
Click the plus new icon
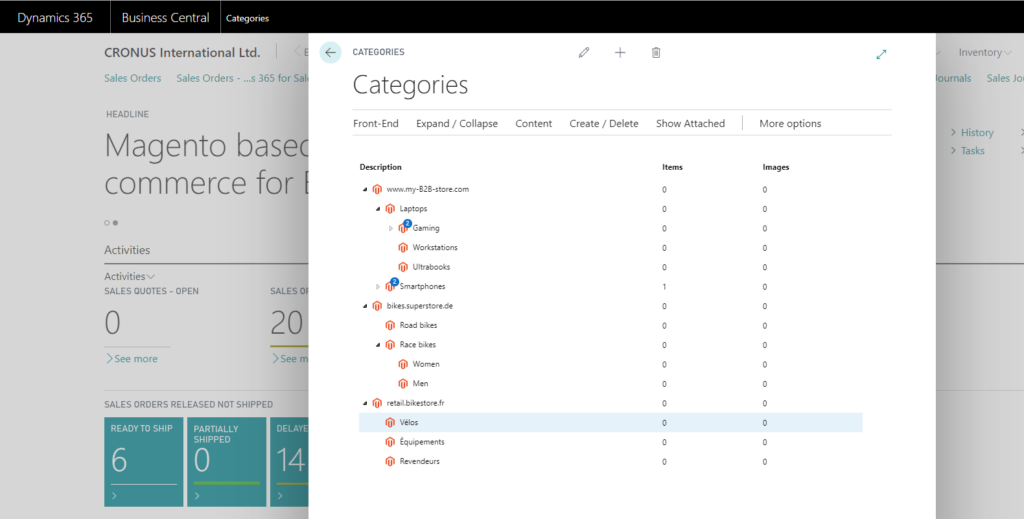[620, 52]
